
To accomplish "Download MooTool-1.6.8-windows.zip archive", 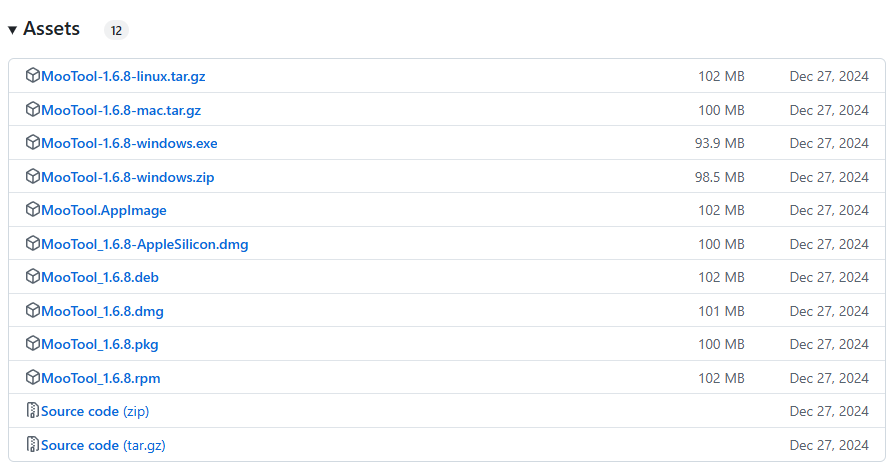I will click(128, 177).
